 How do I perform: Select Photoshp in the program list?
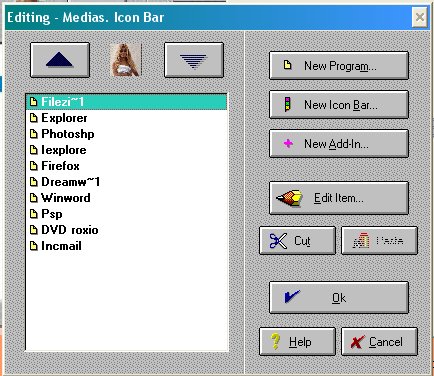click(x=127, y=134)
